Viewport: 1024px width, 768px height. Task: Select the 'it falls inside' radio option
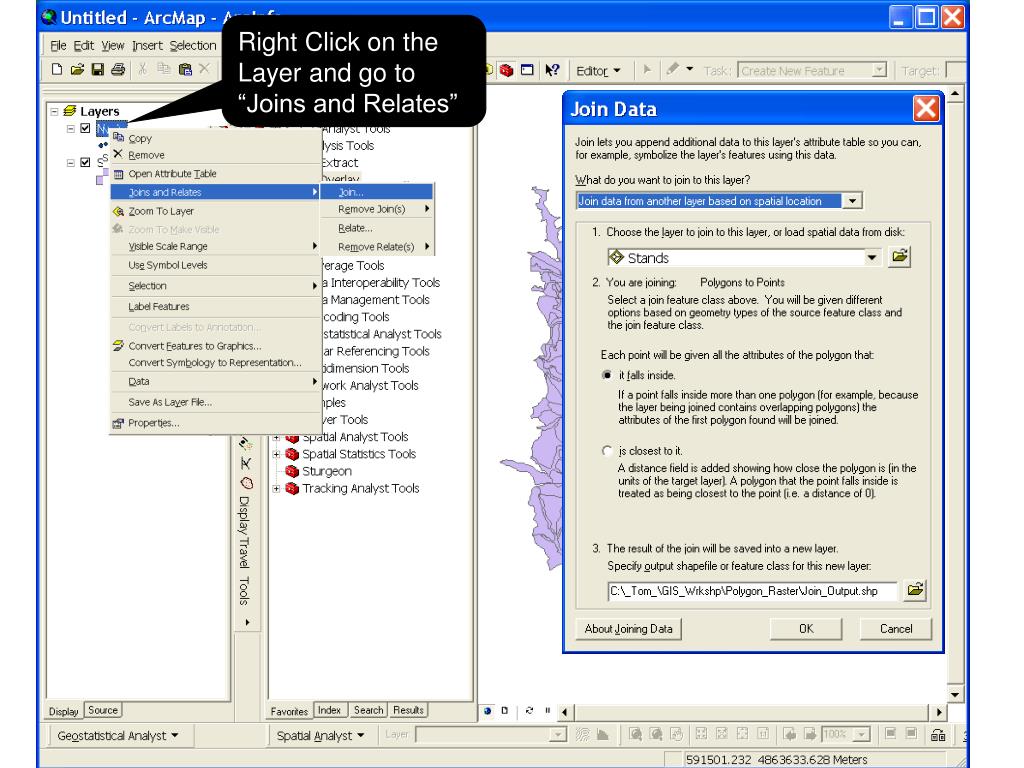(x=607, y=375)
